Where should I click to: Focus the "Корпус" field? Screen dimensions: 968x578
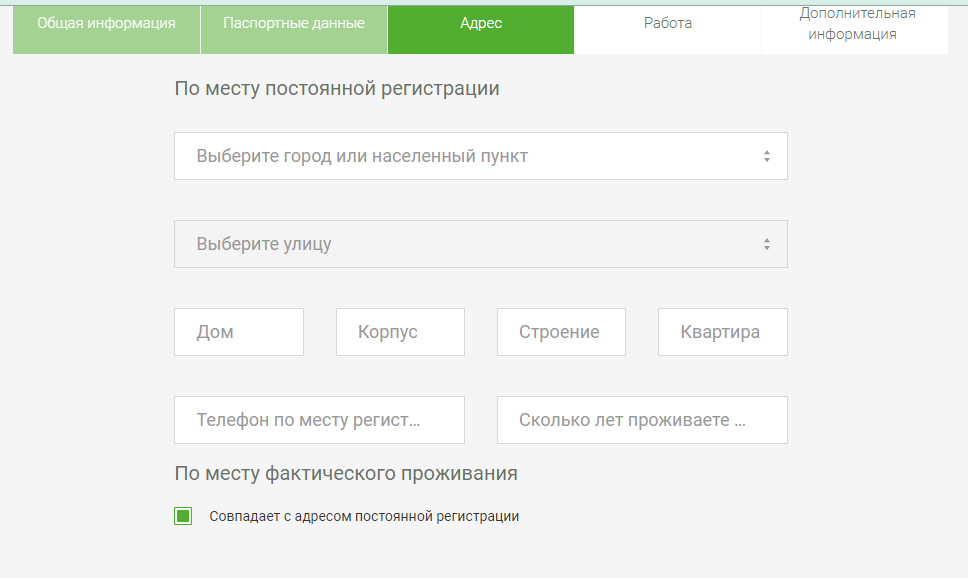(x=400, y=331)
